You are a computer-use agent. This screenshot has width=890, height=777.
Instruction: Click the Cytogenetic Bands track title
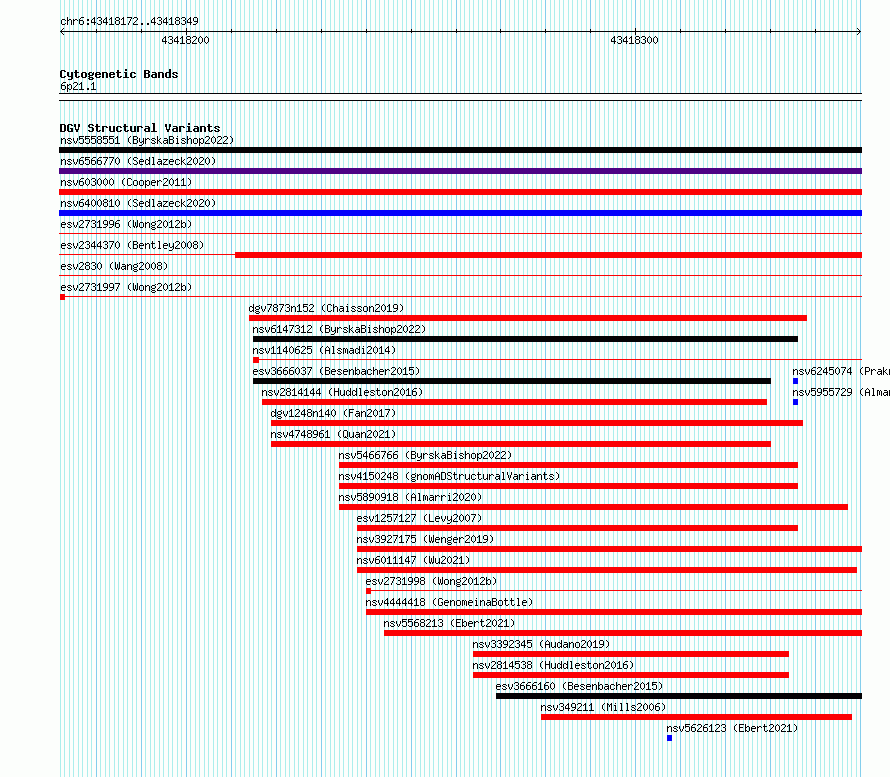point(119,74)
